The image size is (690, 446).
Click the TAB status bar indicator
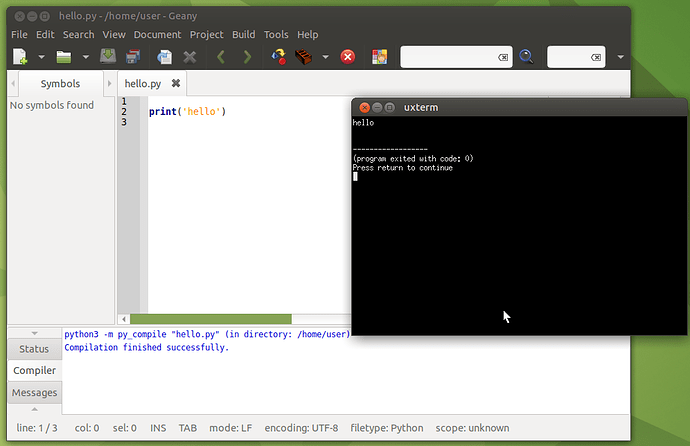point(187,428)
